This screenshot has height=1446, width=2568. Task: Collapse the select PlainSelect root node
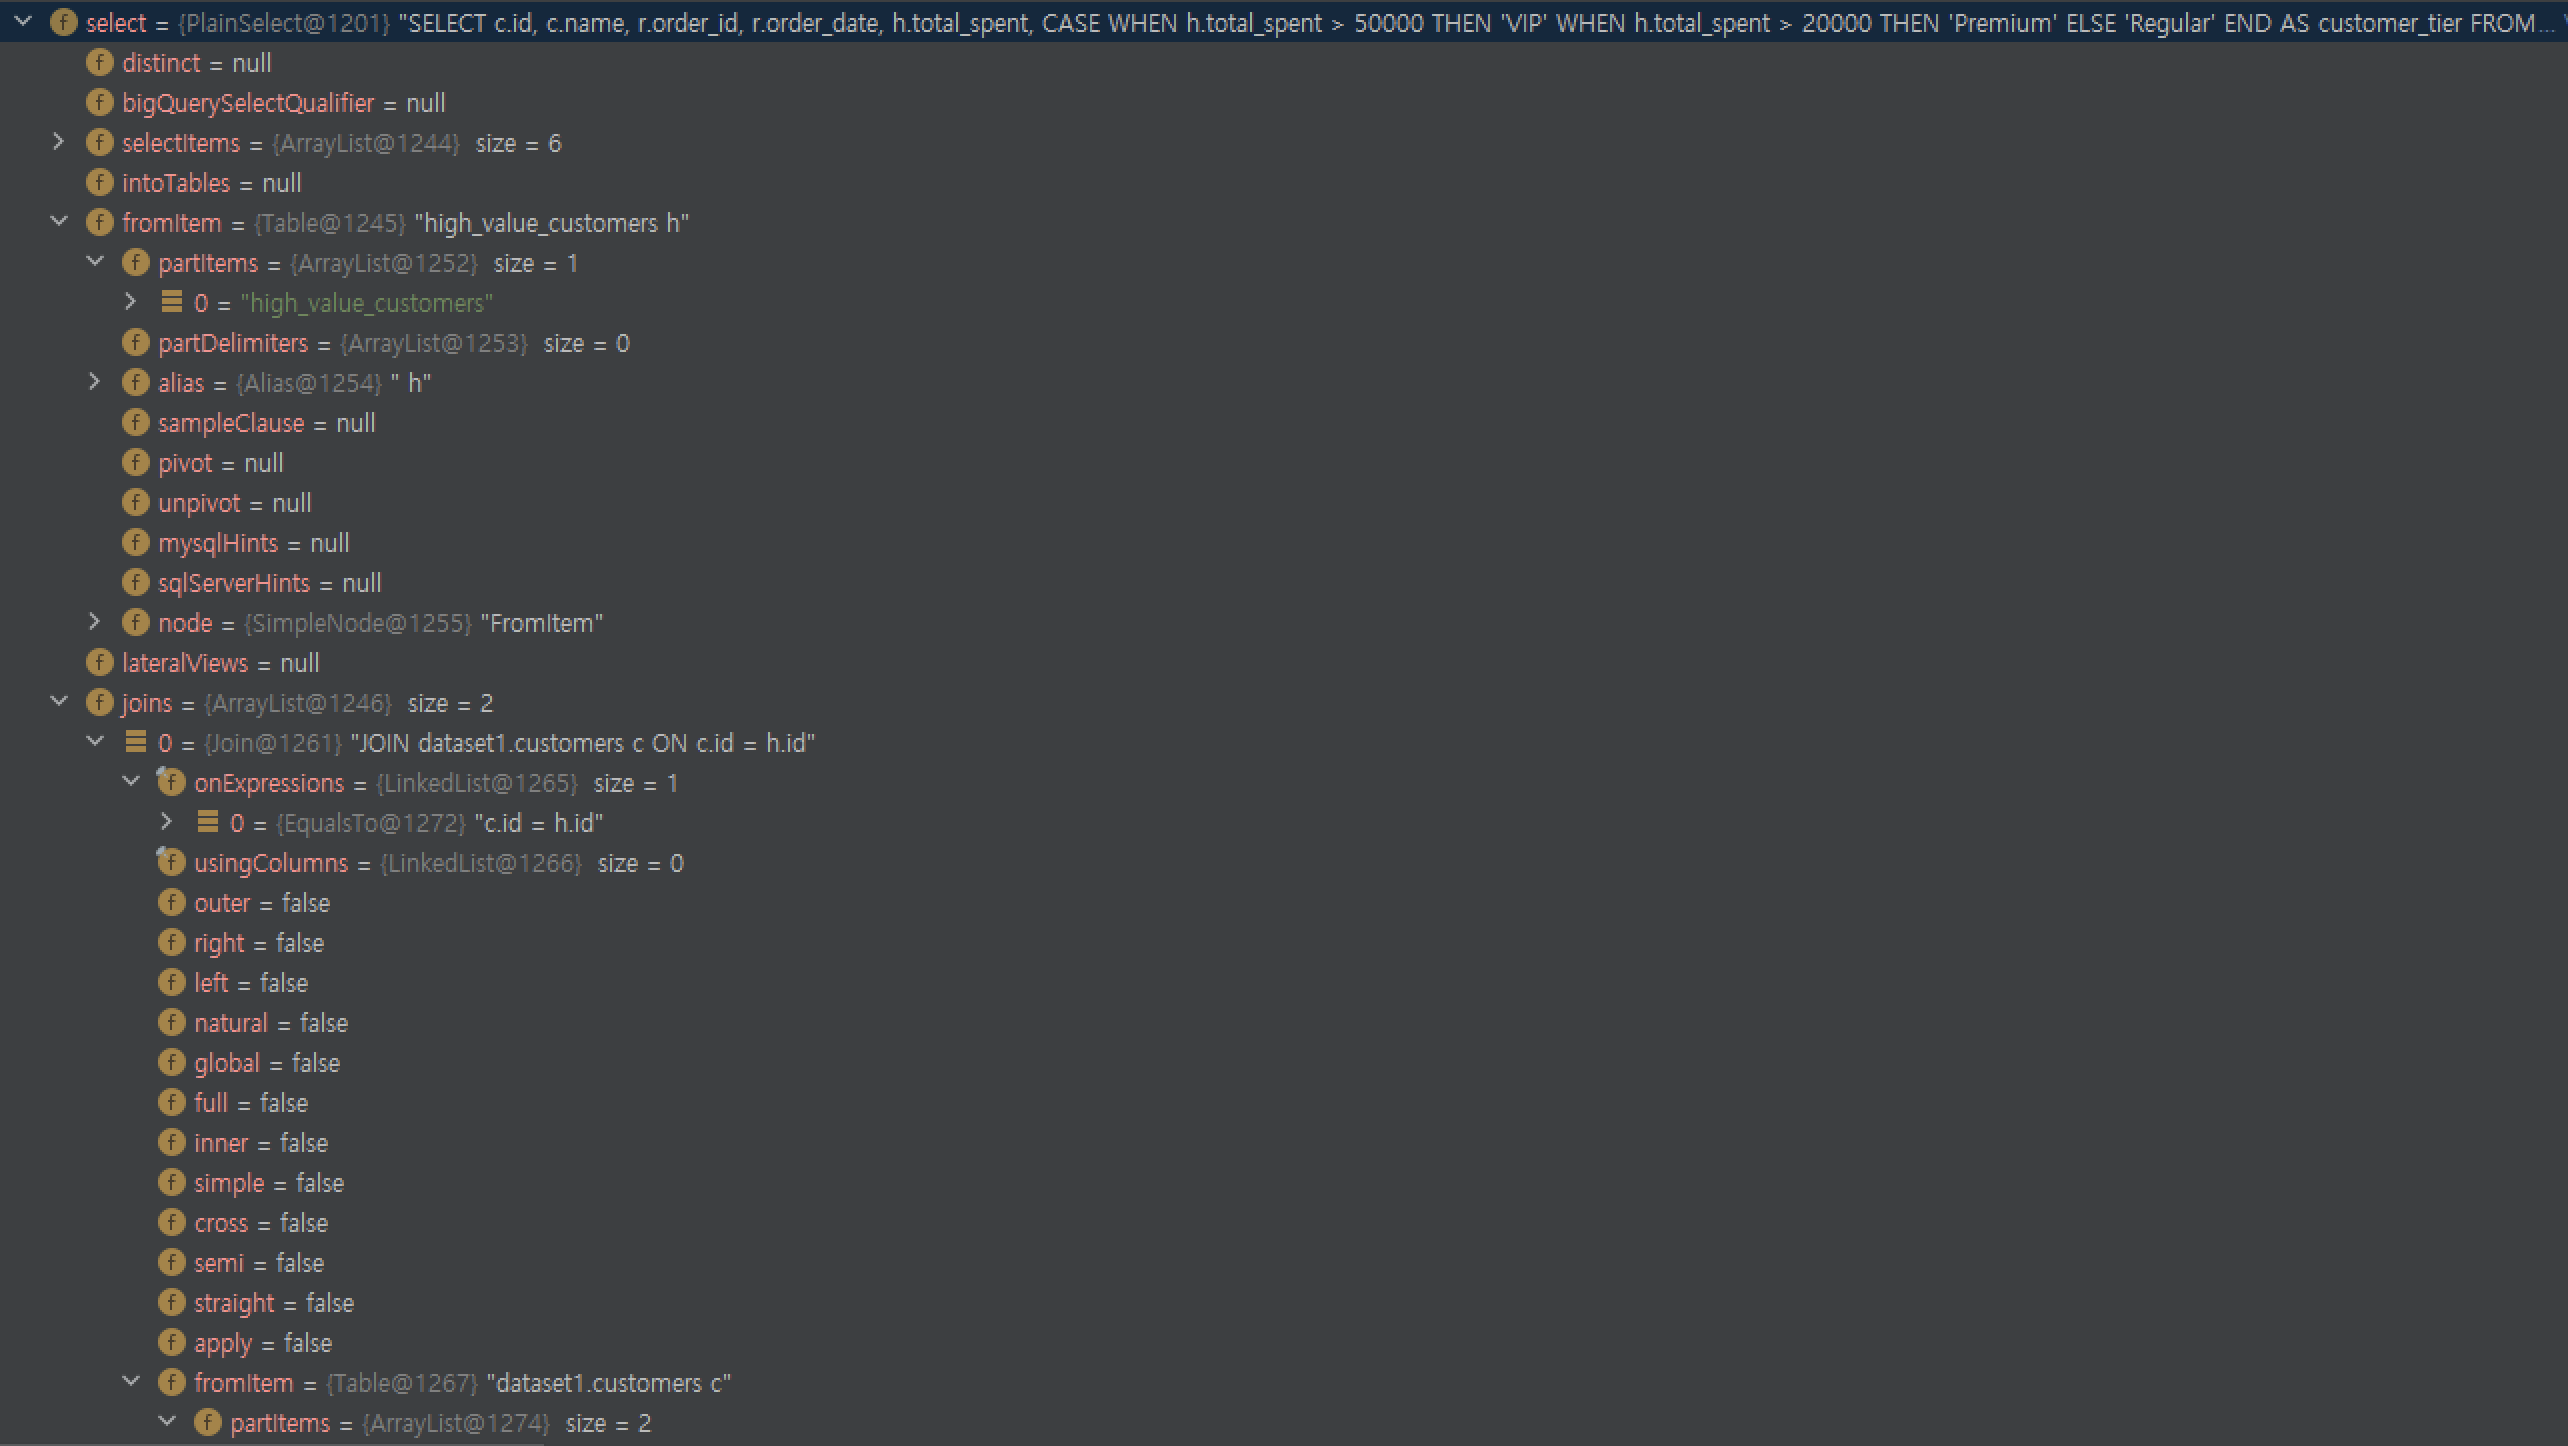click(23, 22)
